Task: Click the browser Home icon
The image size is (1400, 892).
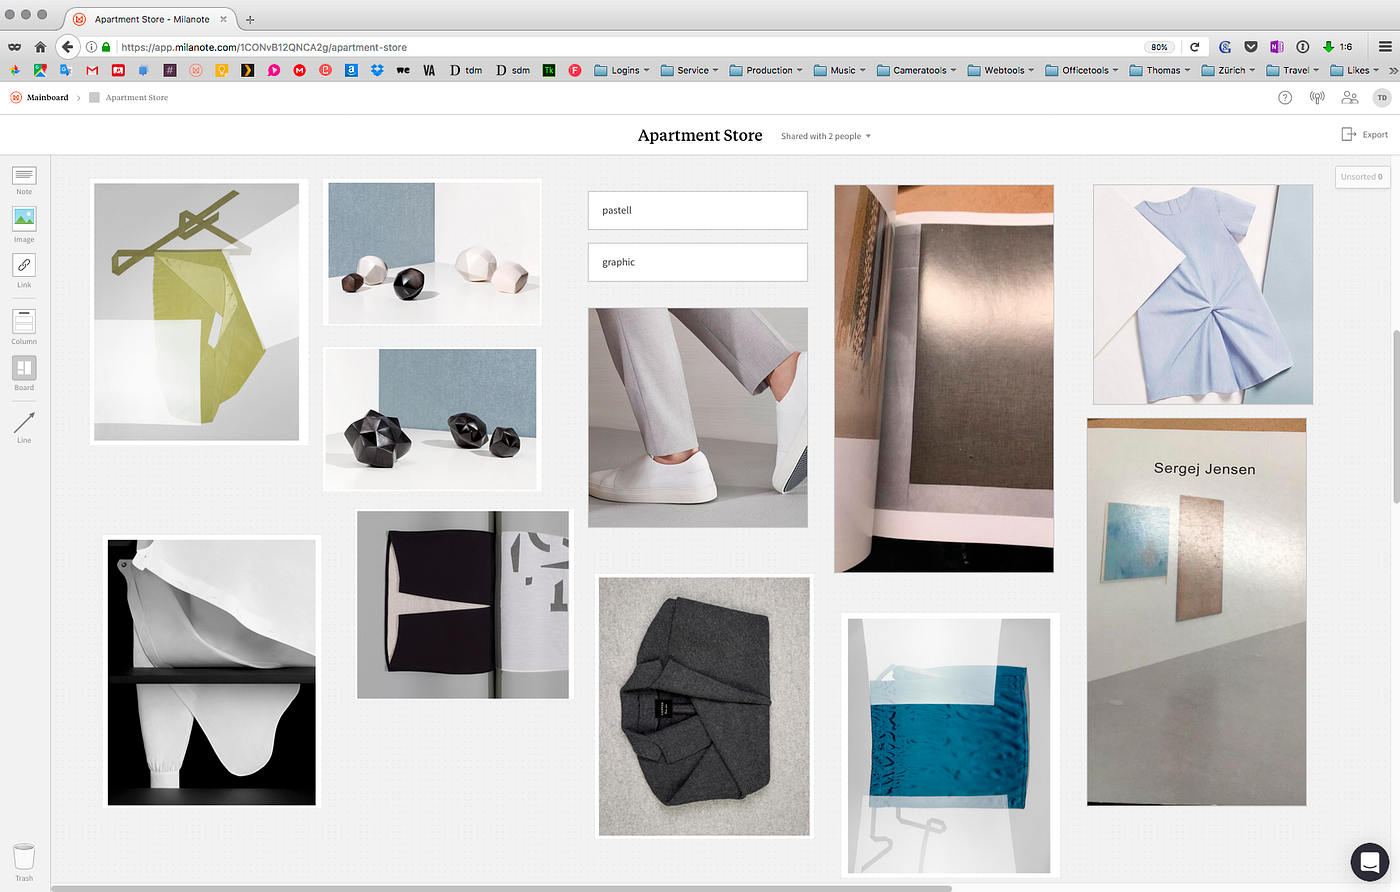Action: (x=40, y=47)
